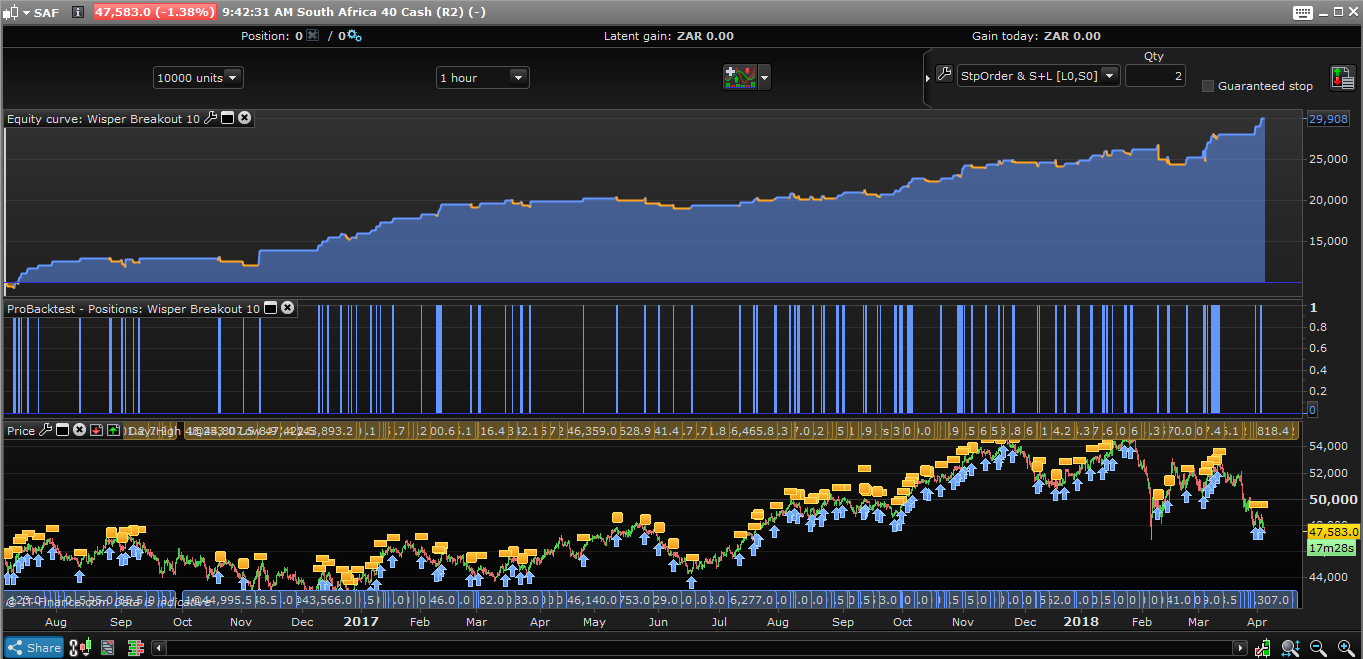Click the magnifier with bars zoom icon
The image size is (1363, 659).
click(x=1291, y=648)
